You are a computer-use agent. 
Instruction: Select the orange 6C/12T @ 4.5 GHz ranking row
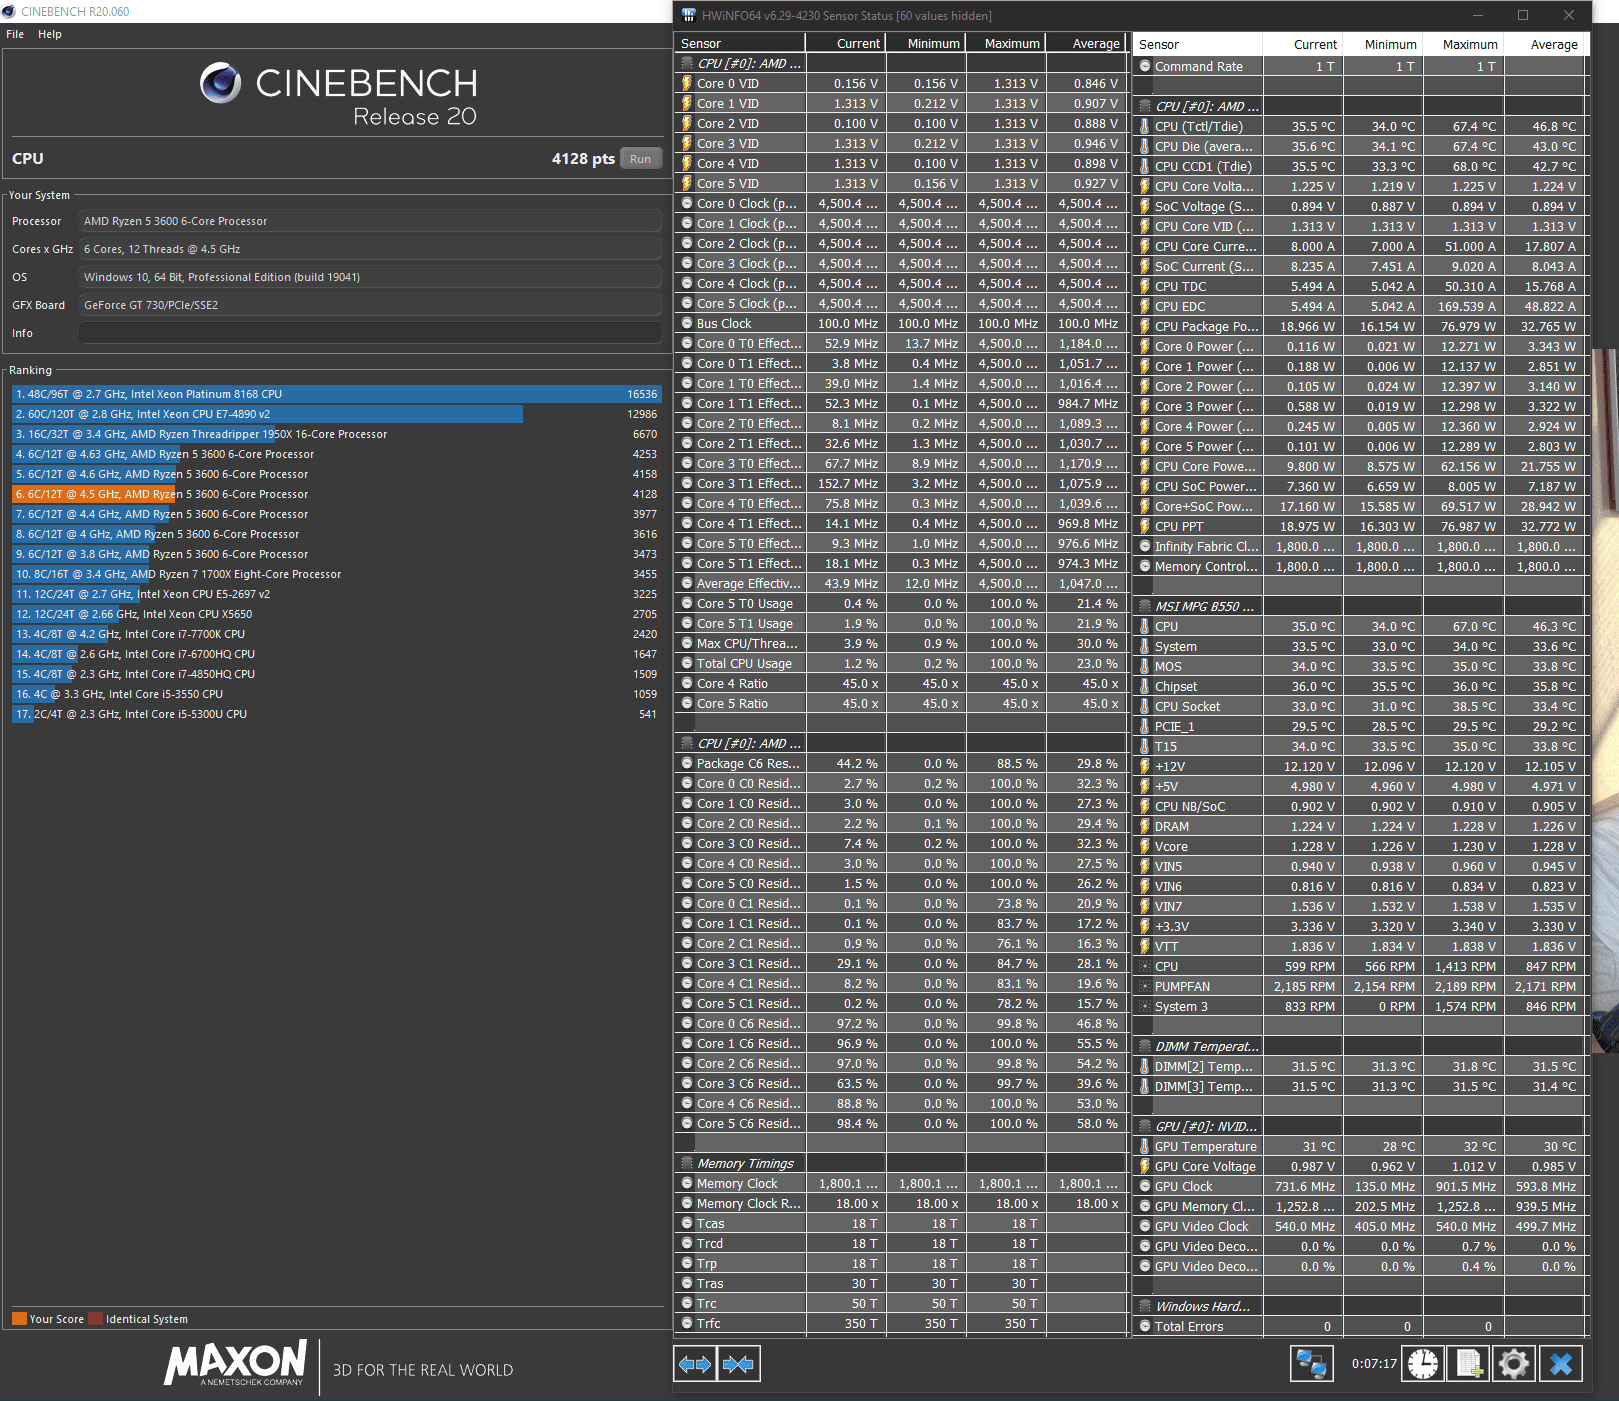336,494
